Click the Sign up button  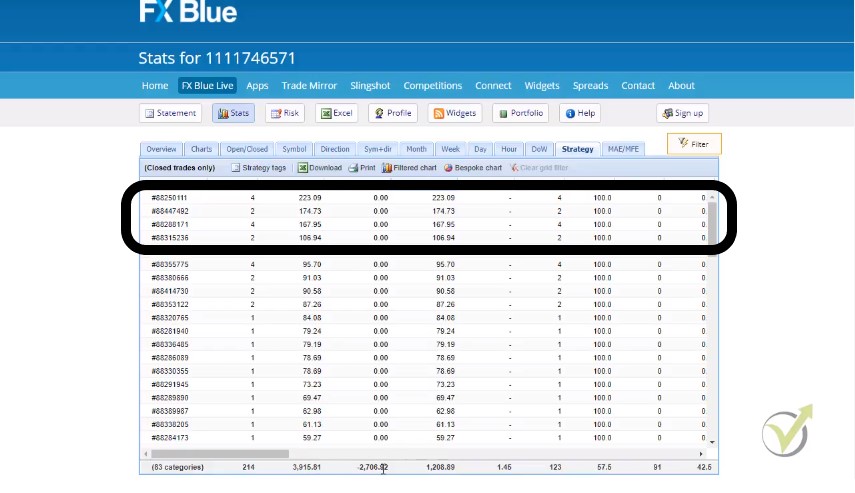[x=682, y=113]
